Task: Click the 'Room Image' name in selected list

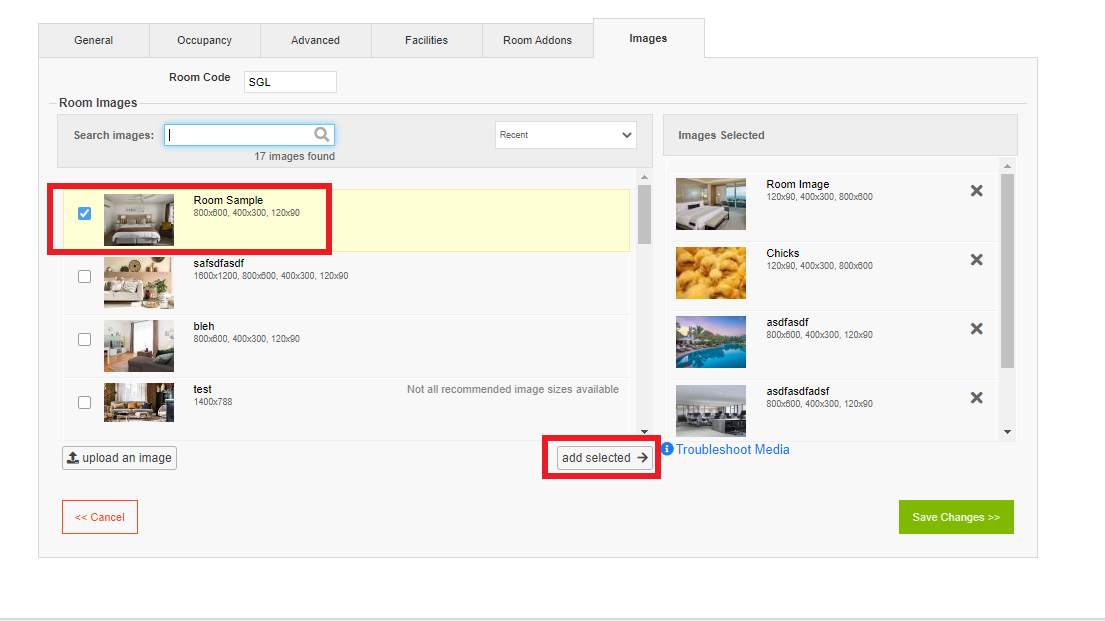Action: (798, 184)
